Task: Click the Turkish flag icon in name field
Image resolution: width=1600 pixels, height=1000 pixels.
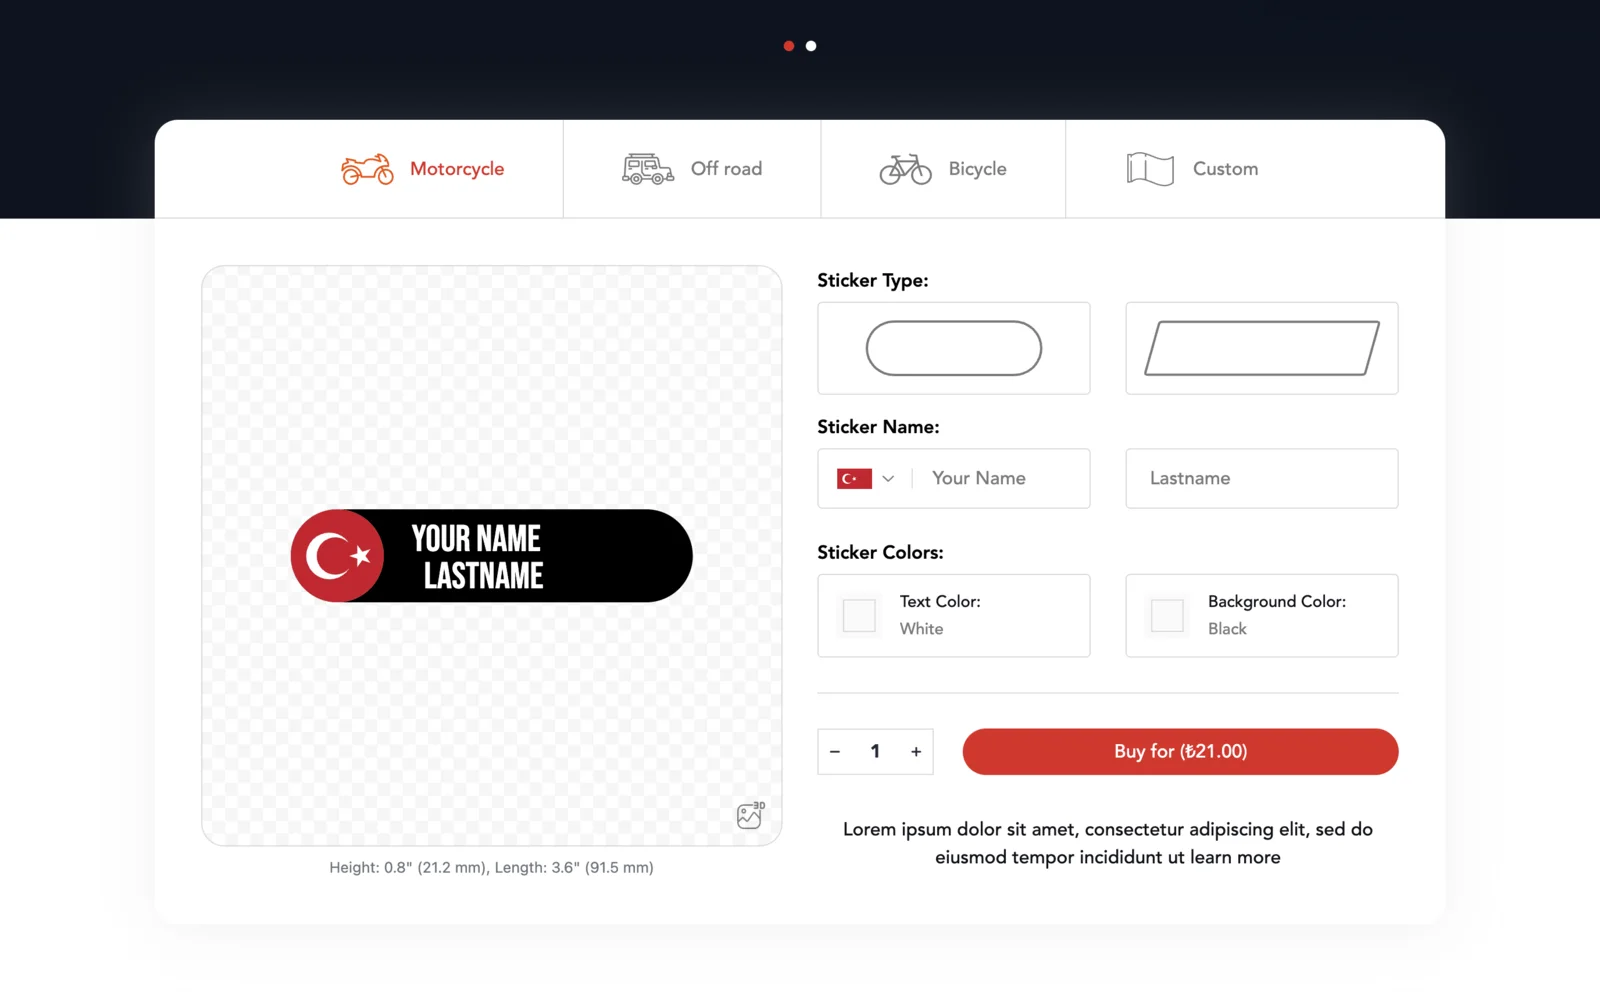Action: 854,479
